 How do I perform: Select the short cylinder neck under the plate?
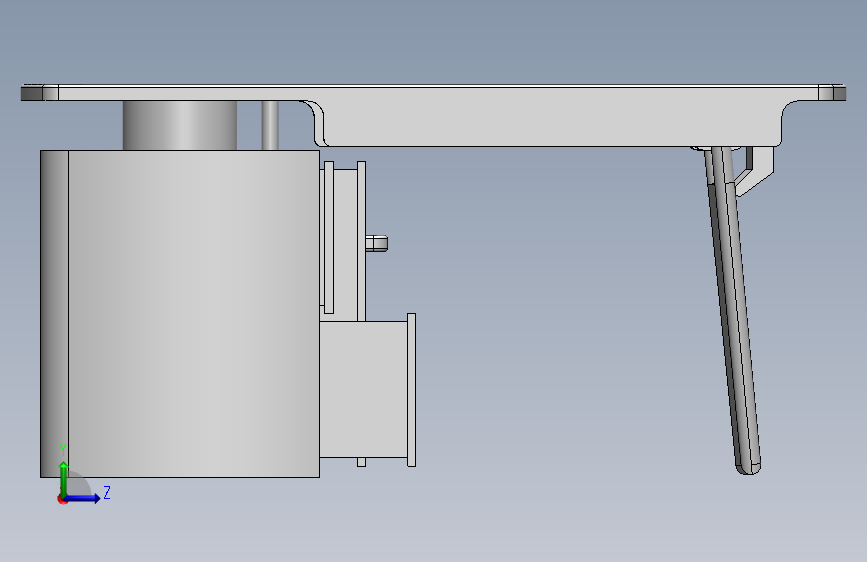pyautogui.click(x=180, y=126)
